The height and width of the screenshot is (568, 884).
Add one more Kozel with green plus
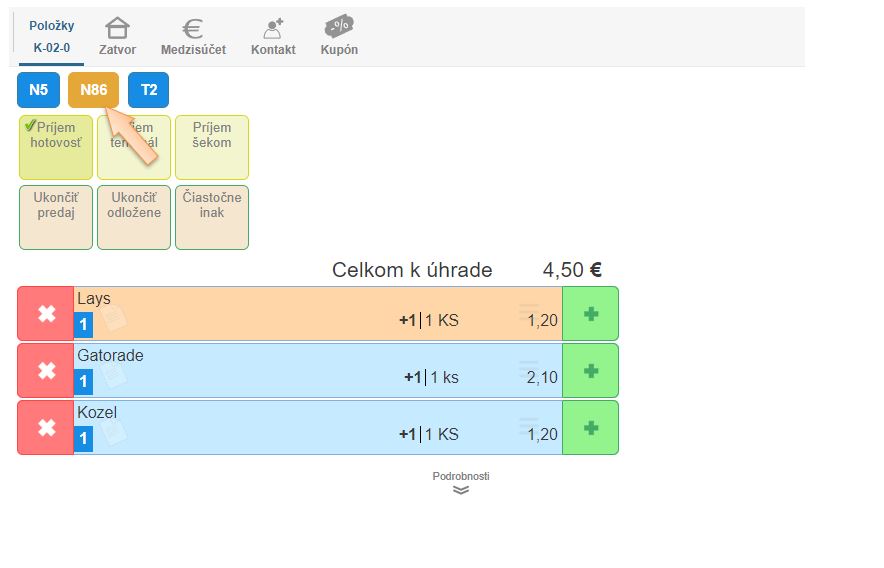[x=590, y=428]
